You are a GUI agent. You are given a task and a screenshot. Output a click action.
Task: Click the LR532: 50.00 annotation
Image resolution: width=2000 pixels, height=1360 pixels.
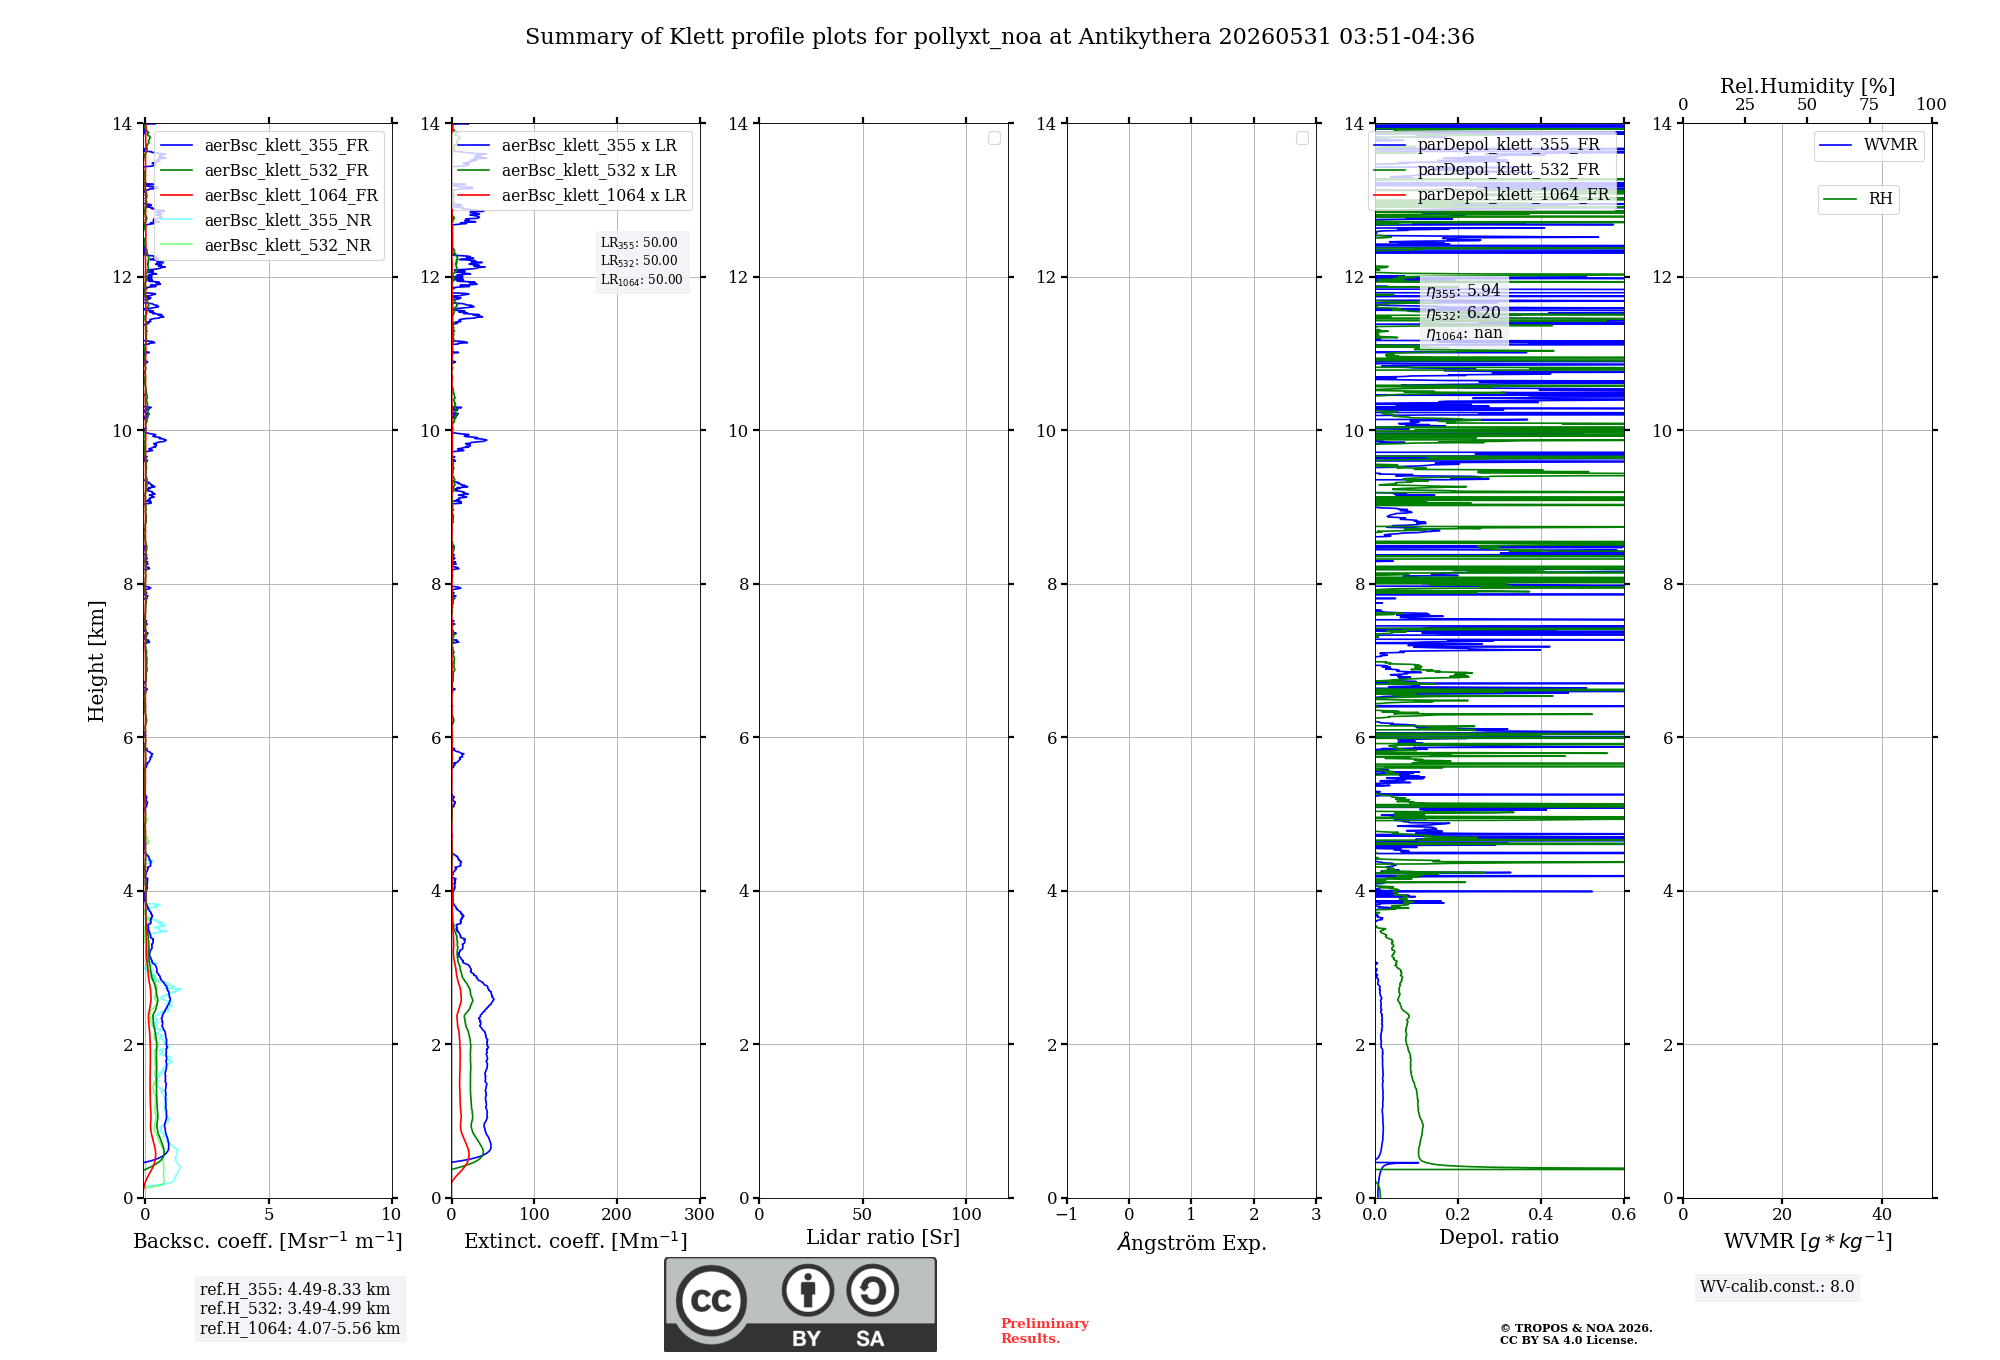(x=639, y=261)
